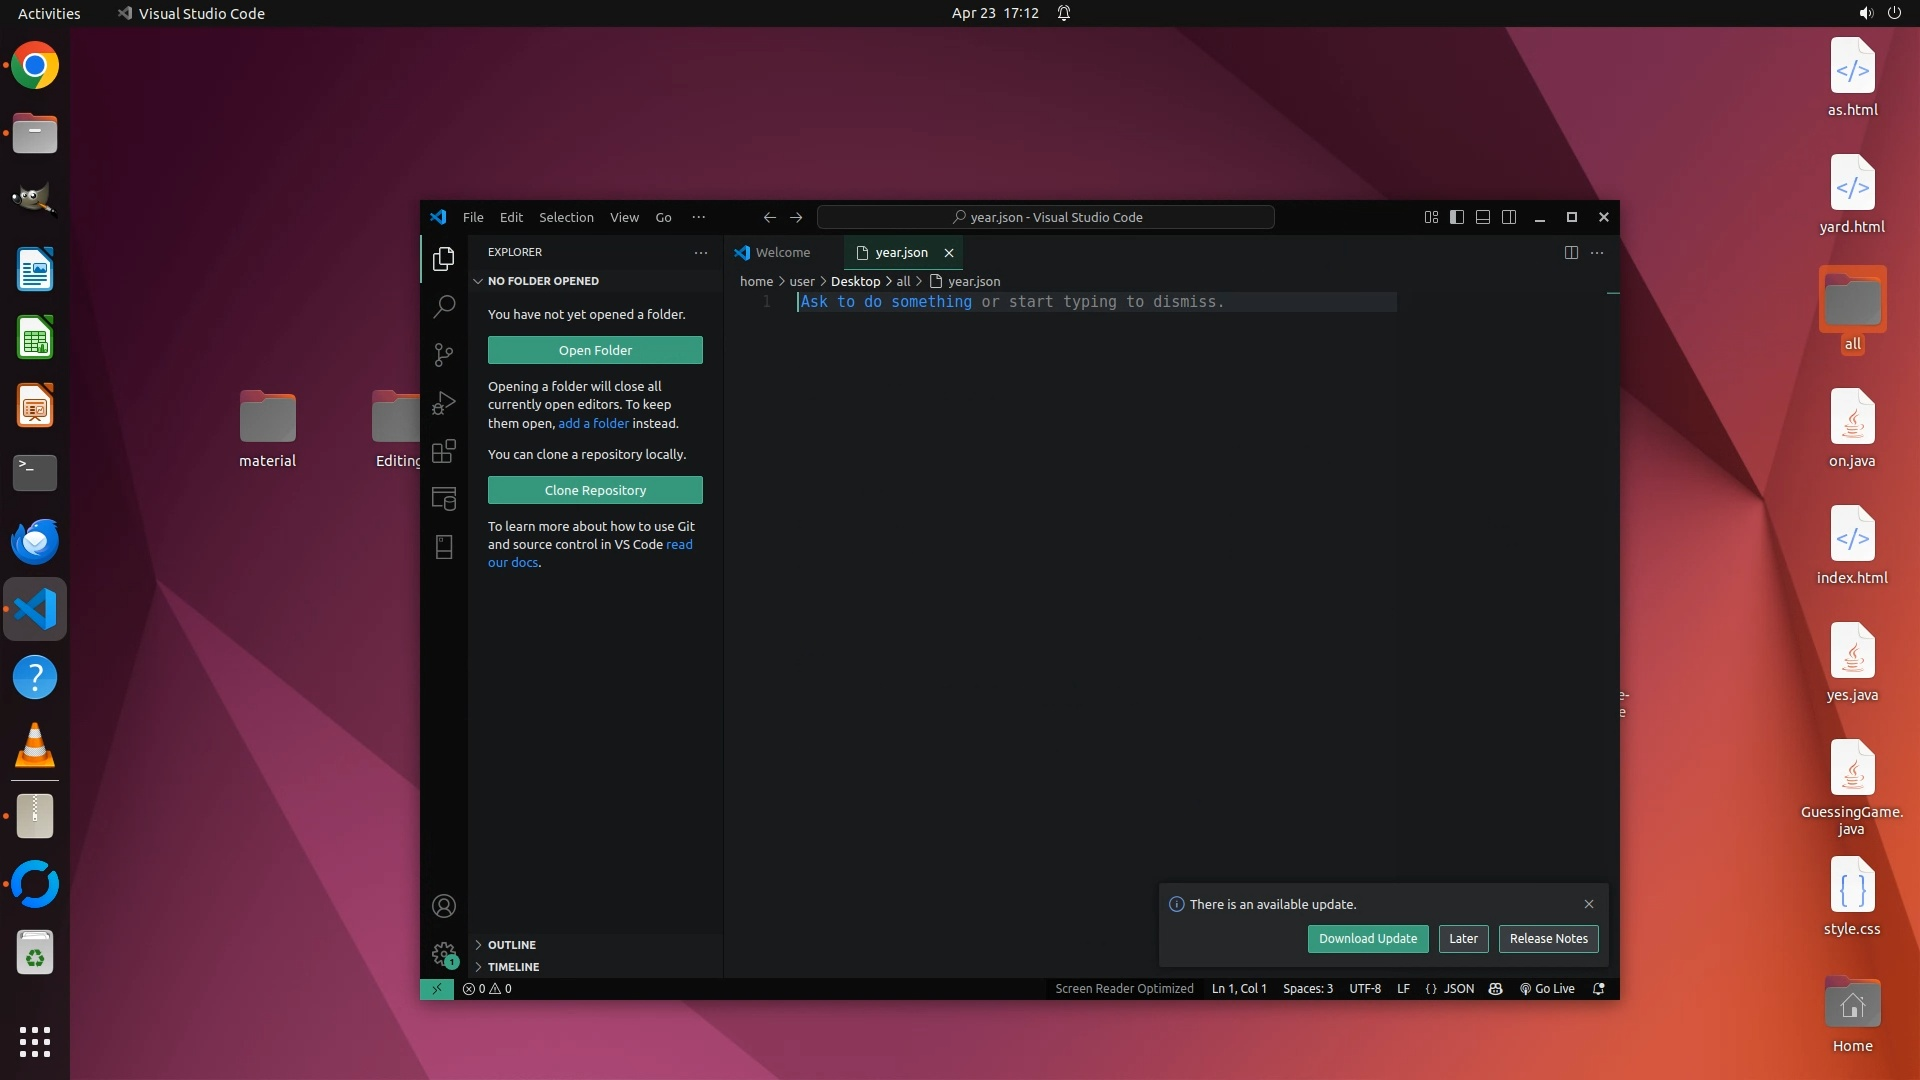
Task: Toggle the secondary side bar
Action: coord(1509,217)
